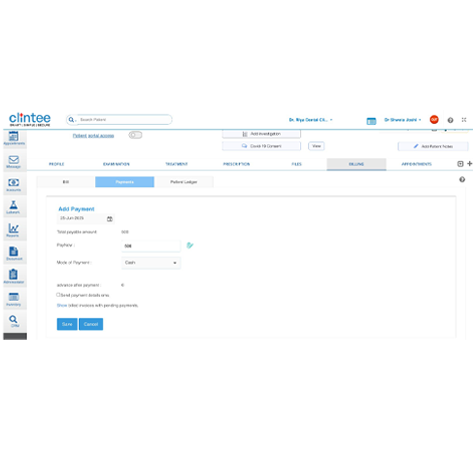Viewport: 473px width, 450px height.
Task: Click the calendar icon in the payment date field
Action: pos(110,219)
